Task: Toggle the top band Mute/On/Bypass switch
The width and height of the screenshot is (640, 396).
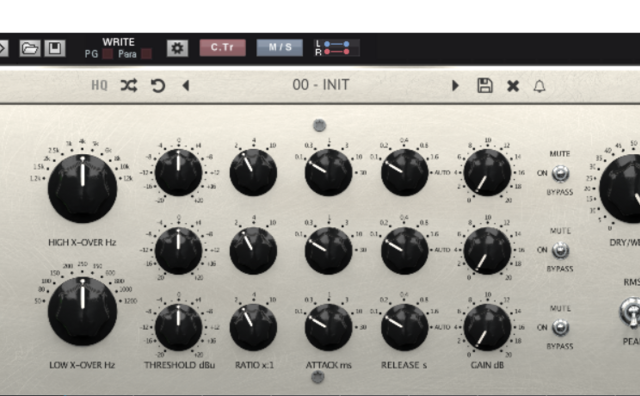Action: [x=560, y=173]
